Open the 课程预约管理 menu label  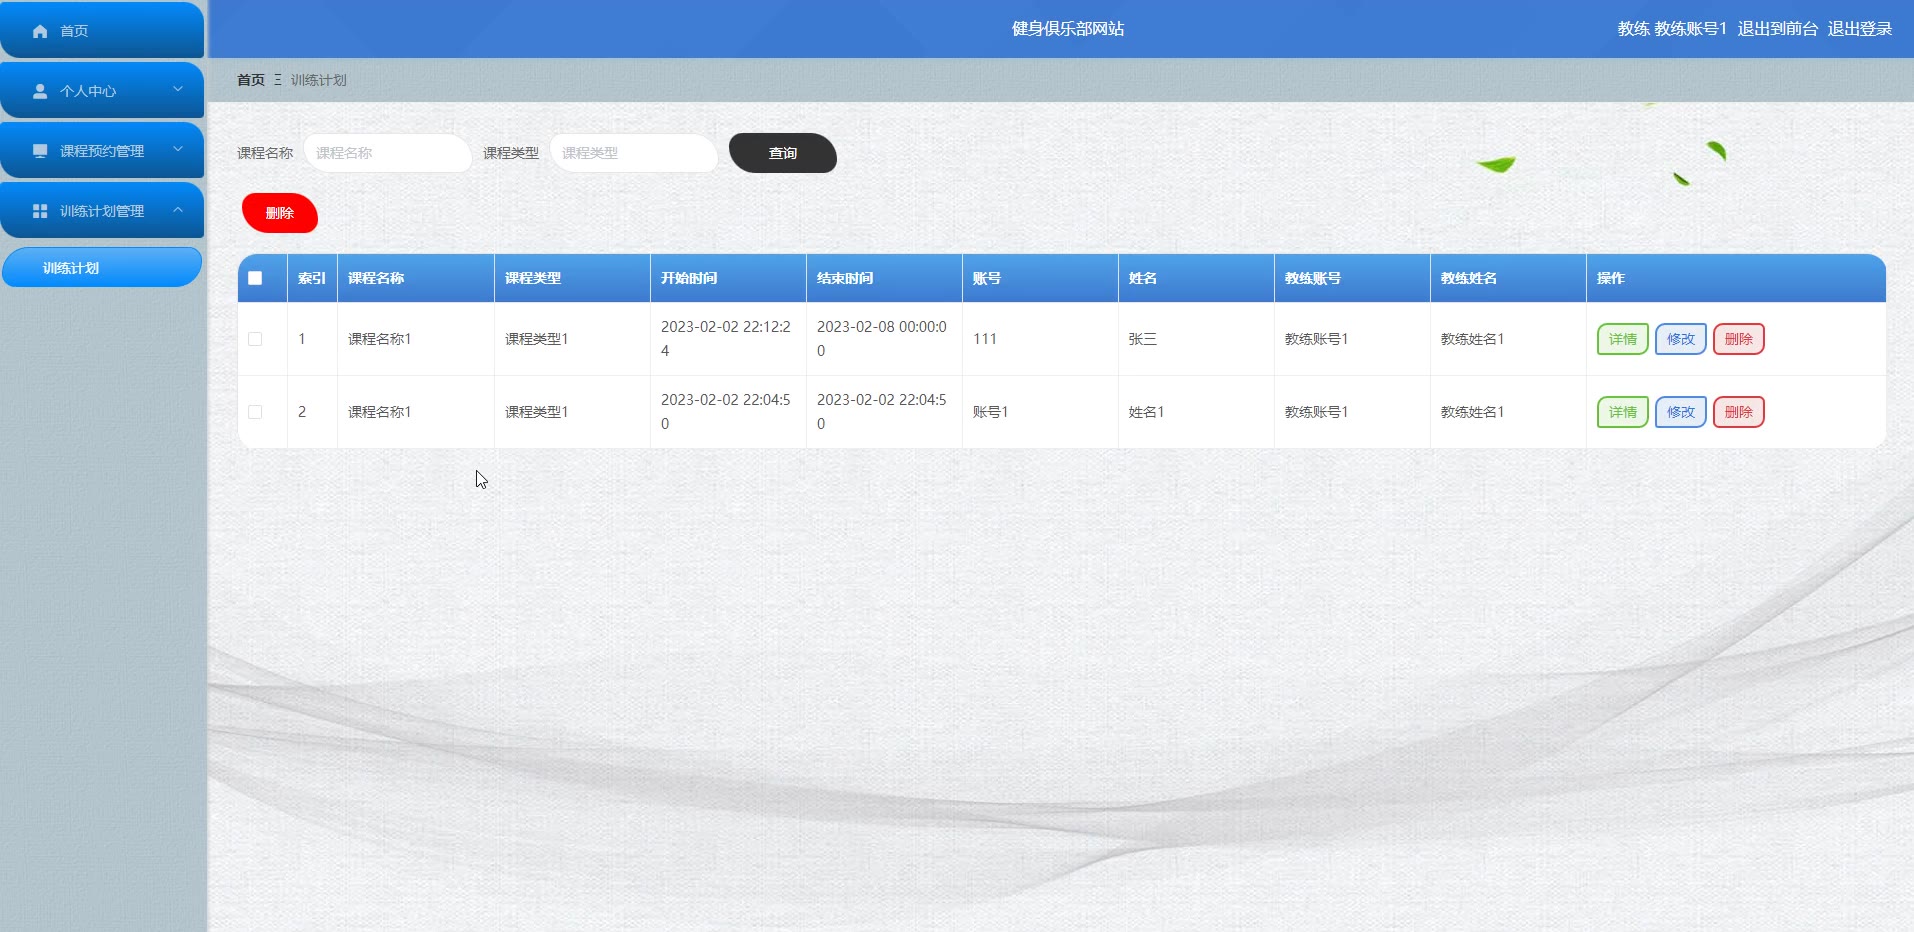(x=102, y=151)
